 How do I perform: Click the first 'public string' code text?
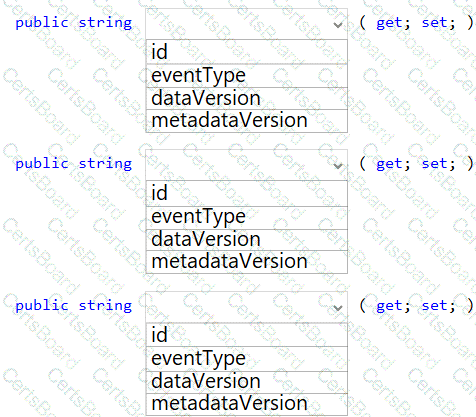74,23
